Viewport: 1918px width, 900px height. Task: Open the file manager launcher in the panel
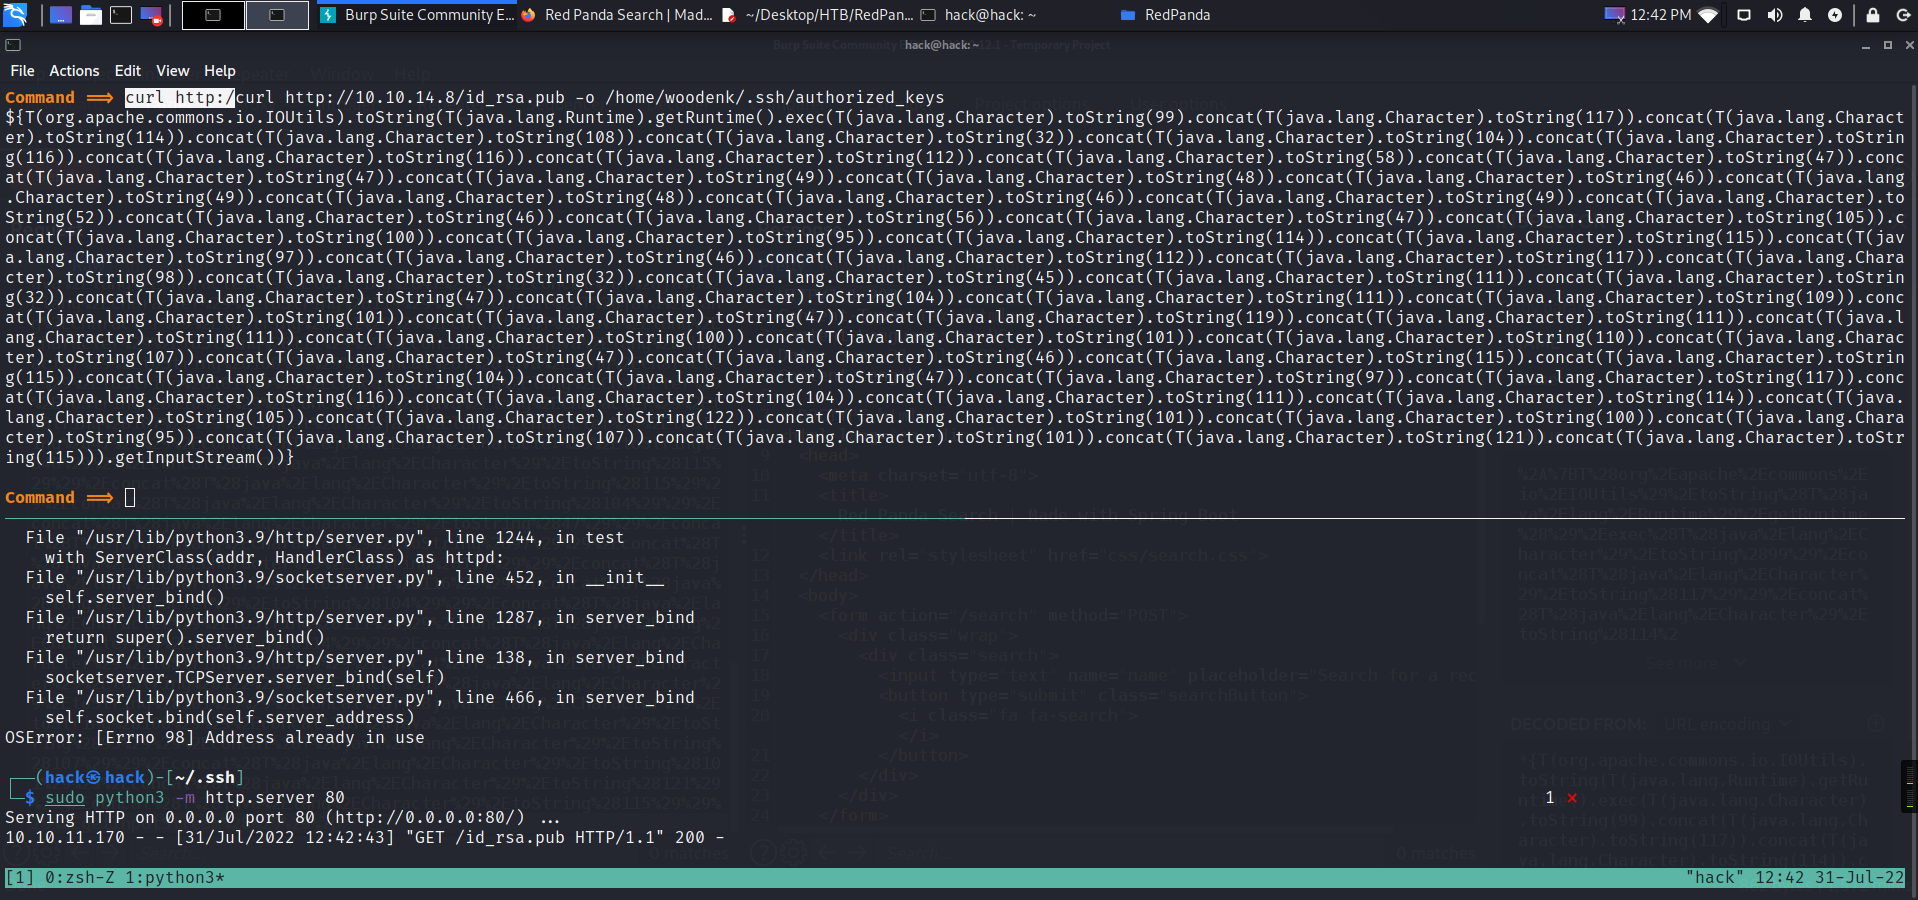[90, 15]
